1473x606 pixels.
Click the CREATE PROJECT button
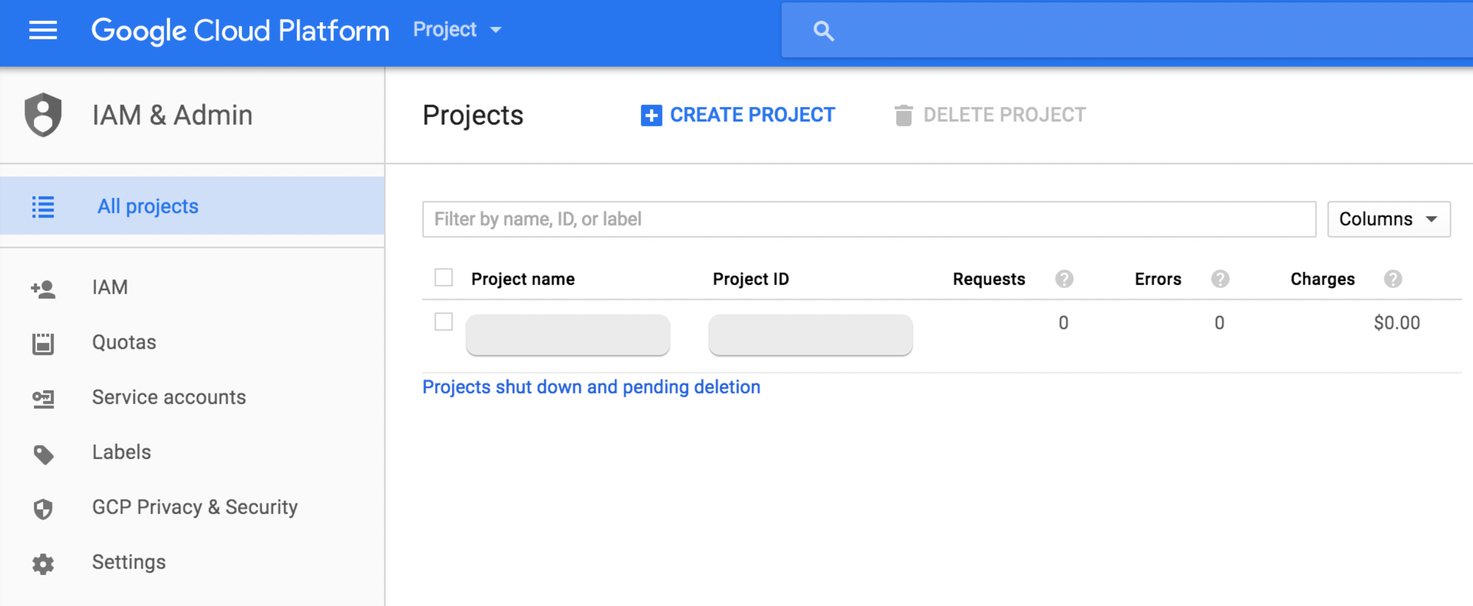point(738,115)
